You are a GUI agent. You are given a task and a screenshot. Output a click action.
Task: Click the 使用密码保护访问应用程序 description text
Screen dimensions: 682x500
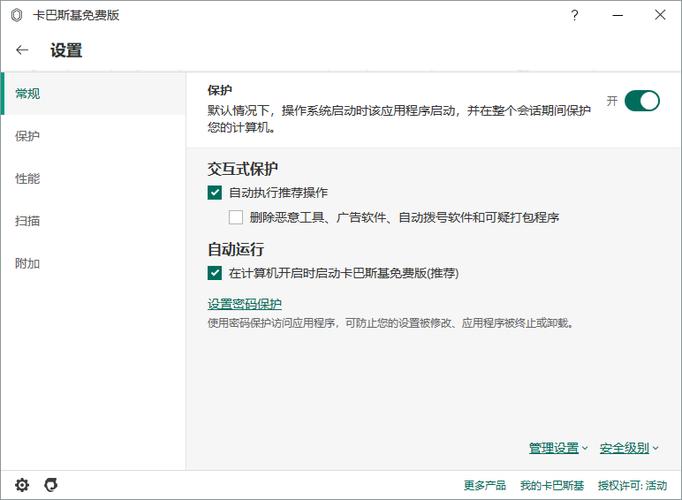(x=390, y=323)
